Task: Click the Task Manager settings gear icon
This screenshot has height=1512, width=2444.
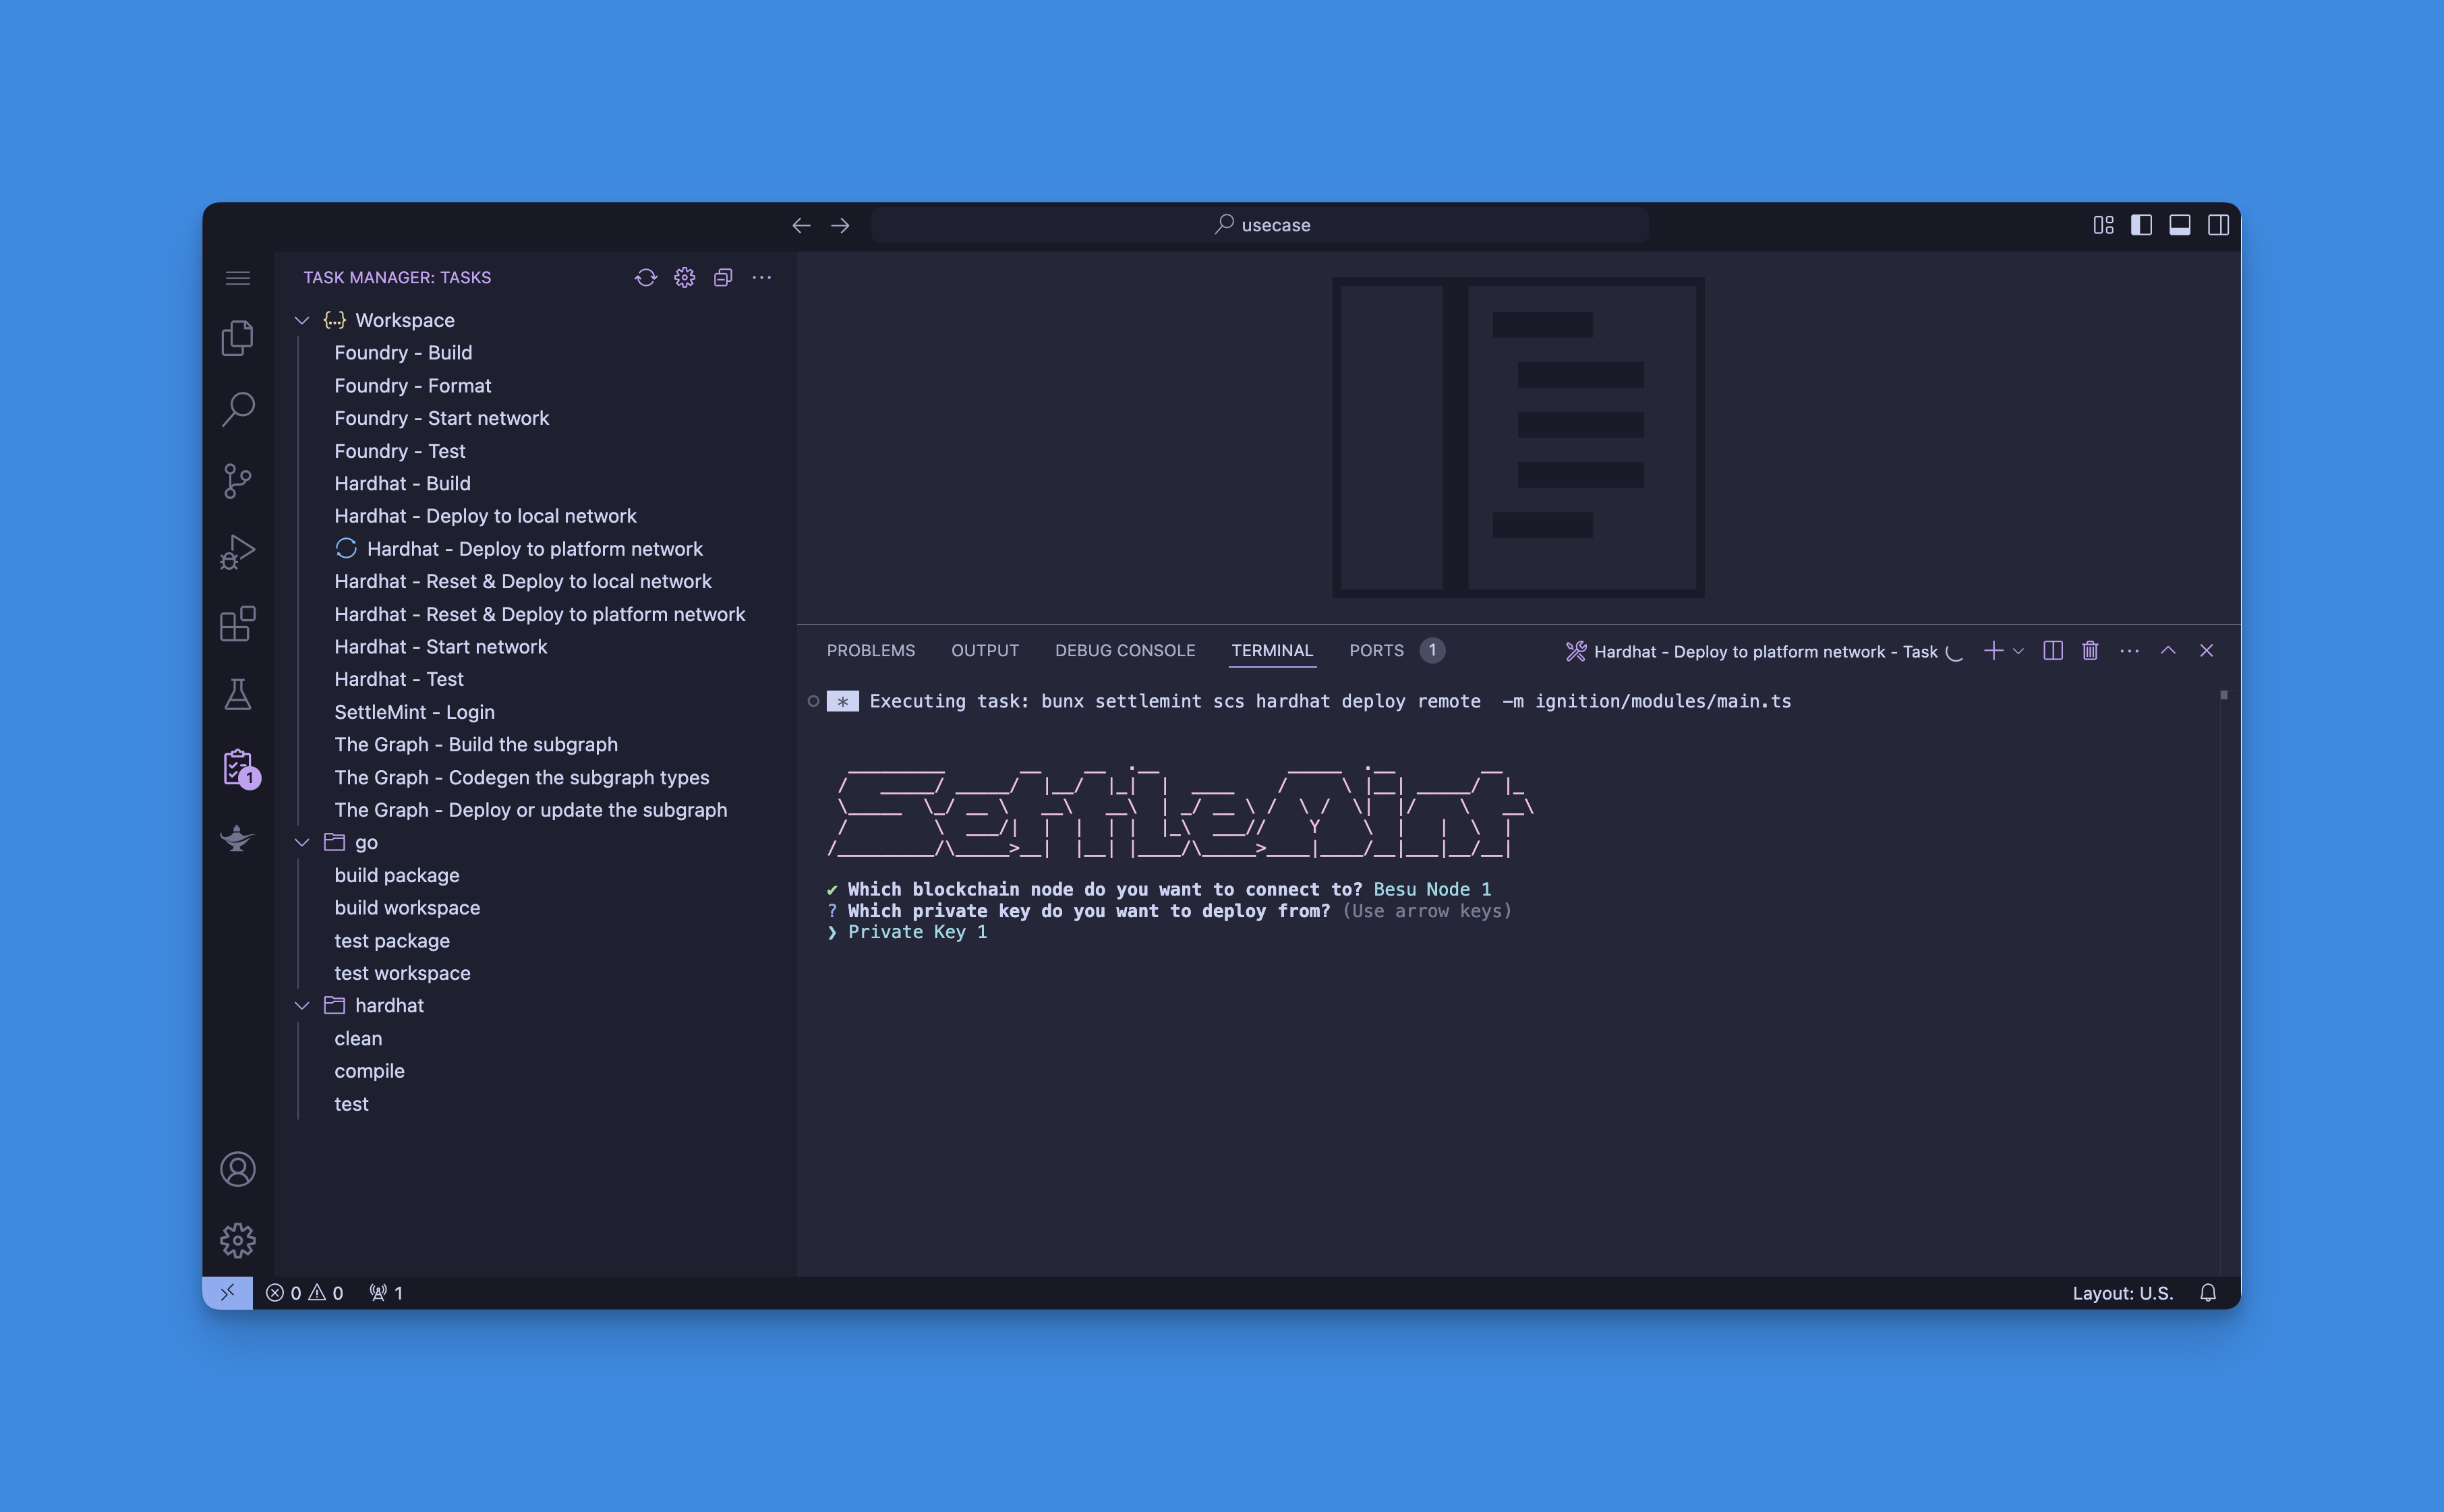Action: coord(688,276)
